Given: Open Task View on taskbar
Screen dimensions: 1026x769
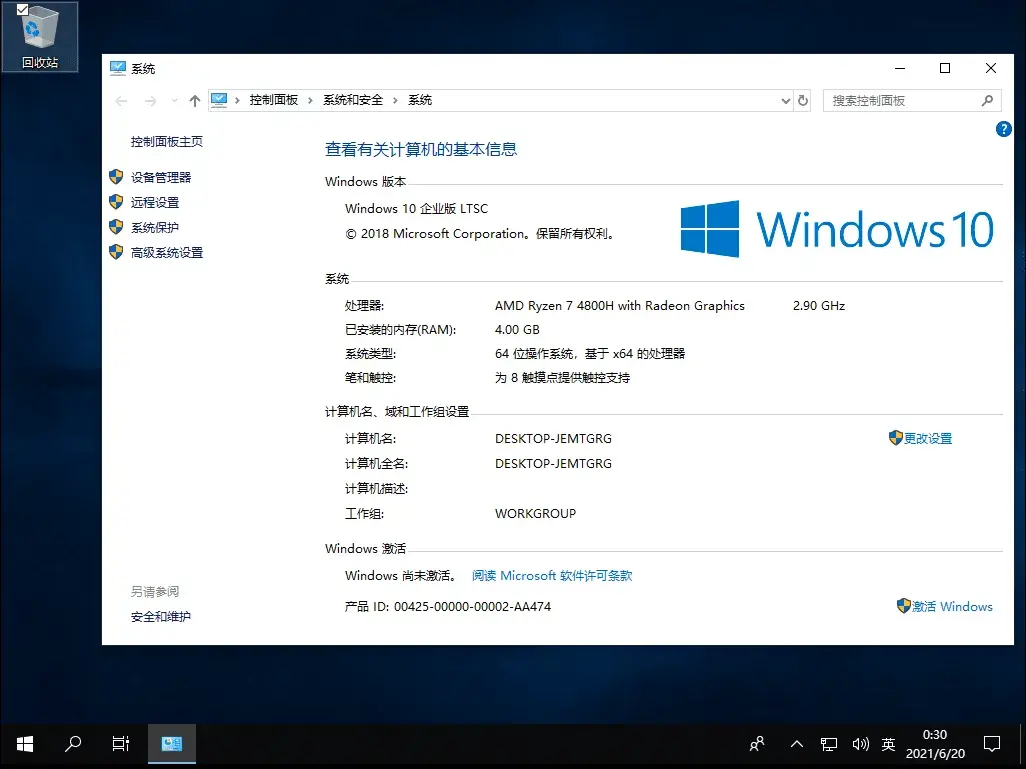Looking at the screenshot, I should click(121, 743).
